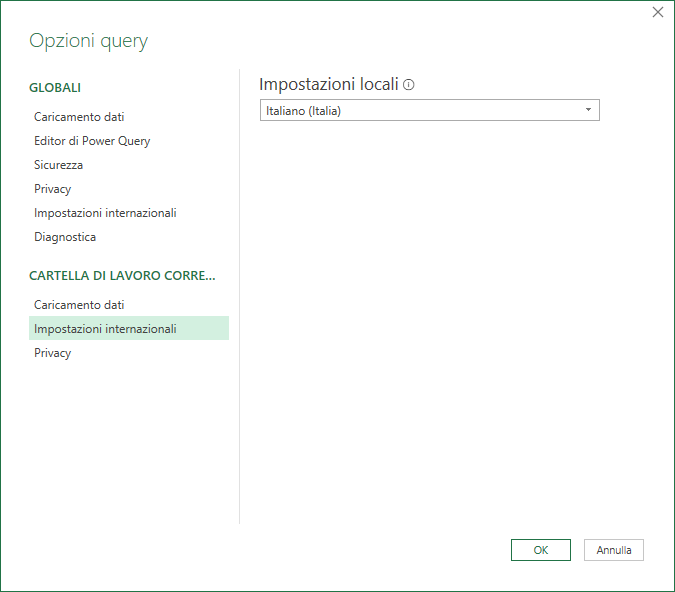Open Privacy under GLOBALI section
The height and width of the screenshot is (592, 675).
click(53, 189)
